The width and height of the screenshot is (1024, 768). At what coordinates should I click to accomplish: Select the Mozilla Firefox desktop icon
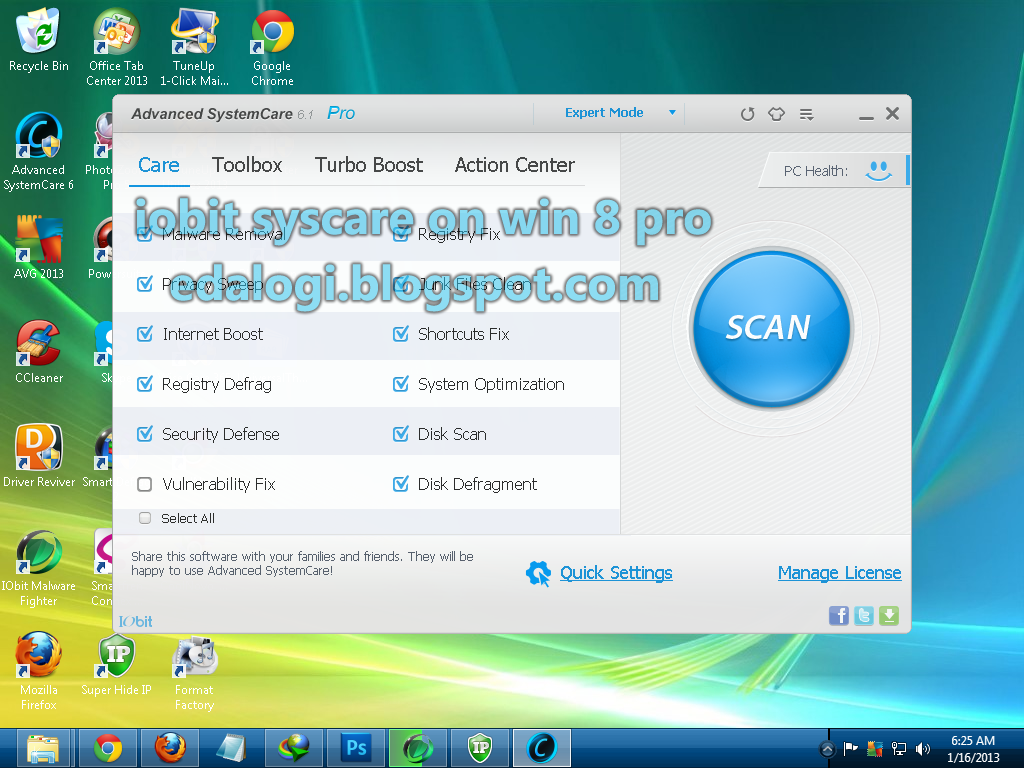[x=39, y=671]
